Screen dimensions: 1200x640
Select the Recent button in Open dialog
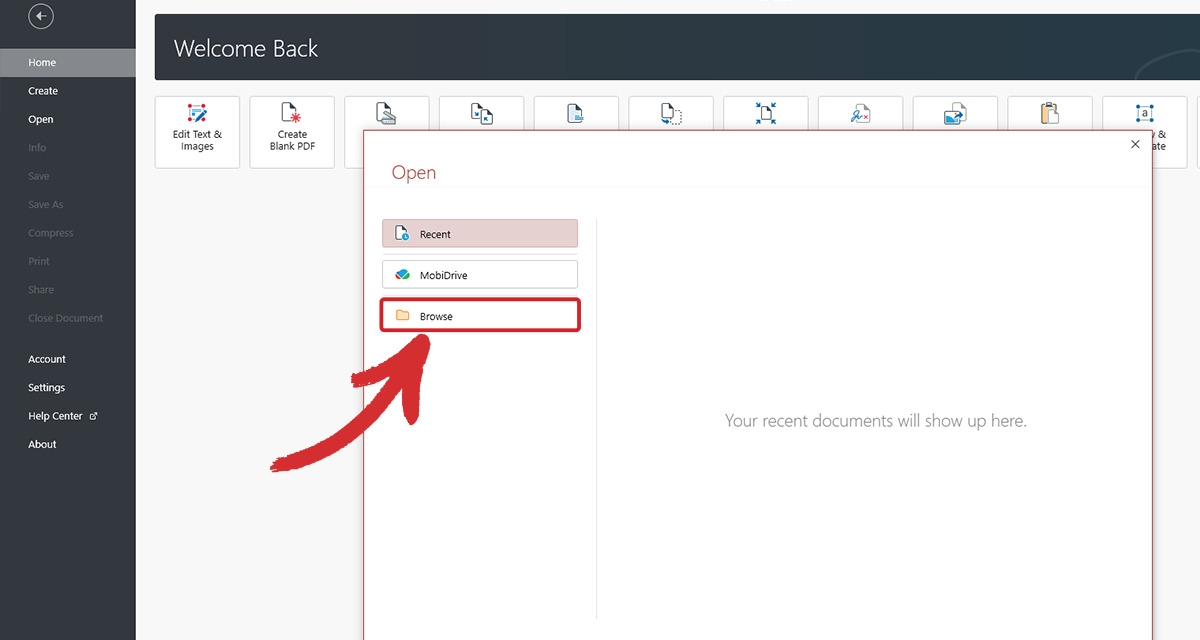(480, 233)
